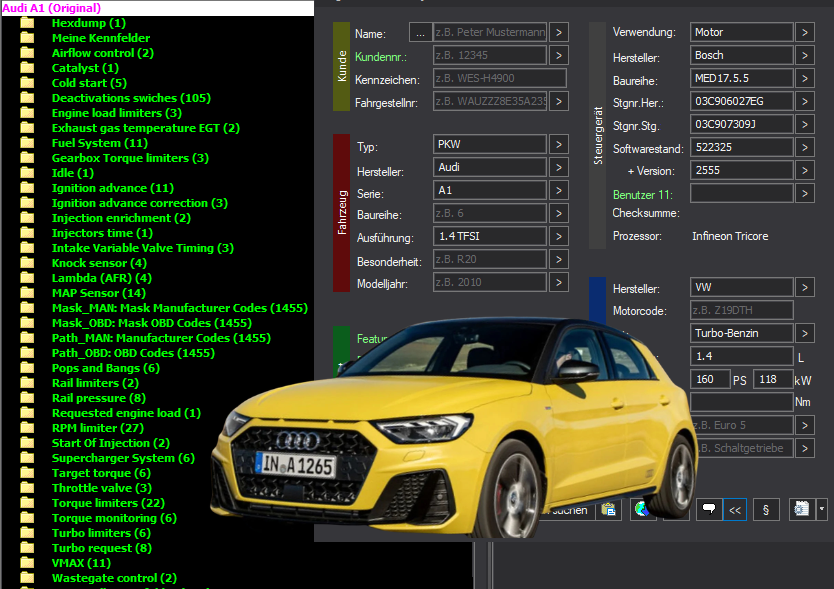Image resolution: width=834 pixels, height=589 pixels.
Task: Click folder icon beside Catalyst (1)
Action: pos(27,68)
